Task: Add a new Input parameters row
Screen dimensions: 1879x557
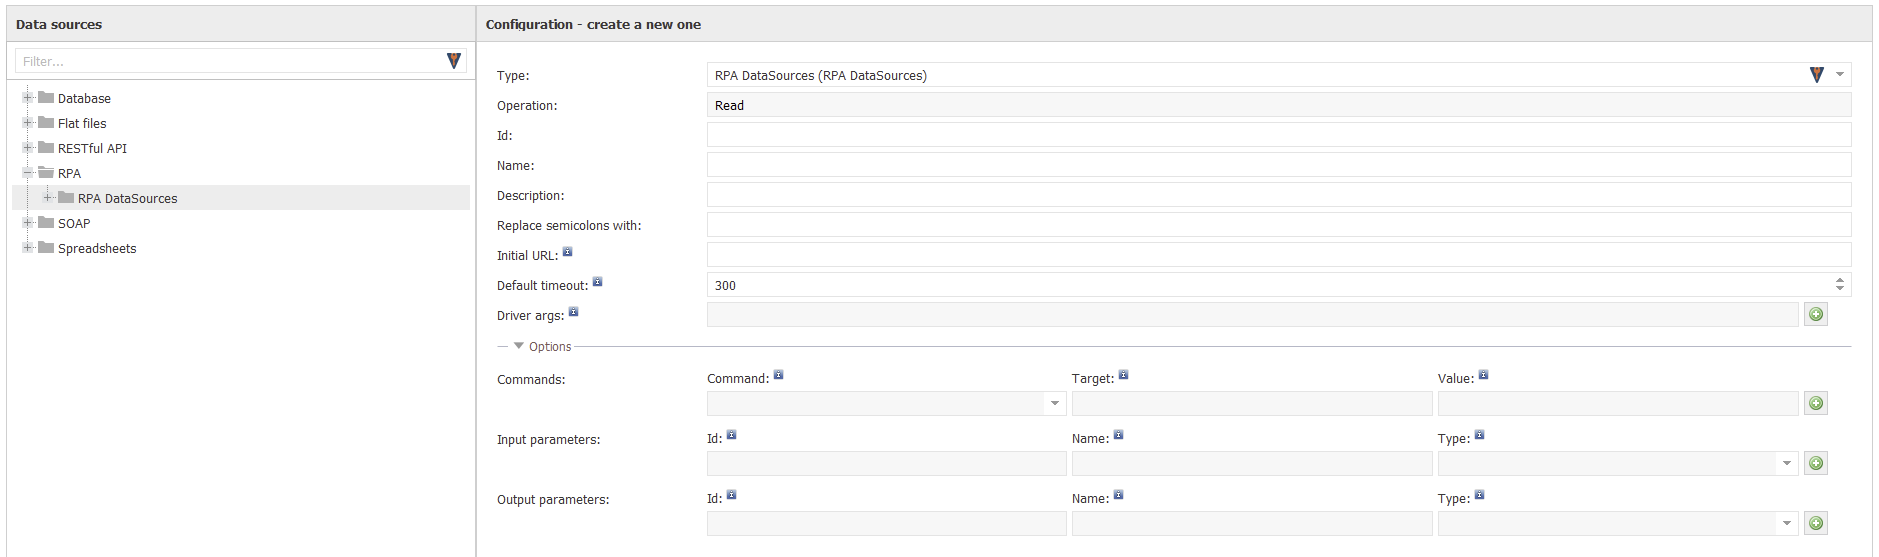Action: (1816, 463)
